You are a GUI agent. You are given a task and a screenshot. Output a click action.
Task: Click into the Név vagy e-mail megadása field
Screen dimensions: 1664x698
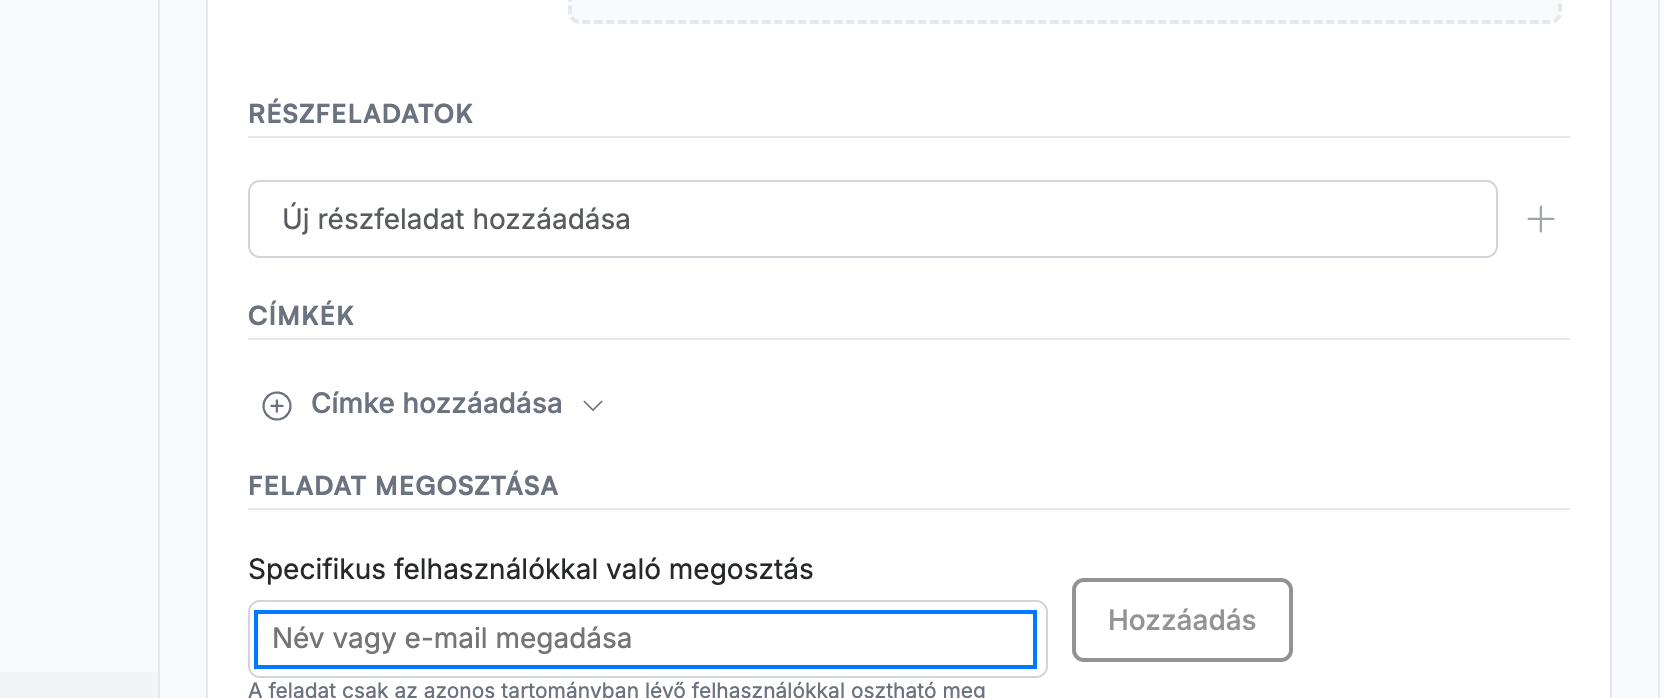pyautogui.click(x=645, y=639)
